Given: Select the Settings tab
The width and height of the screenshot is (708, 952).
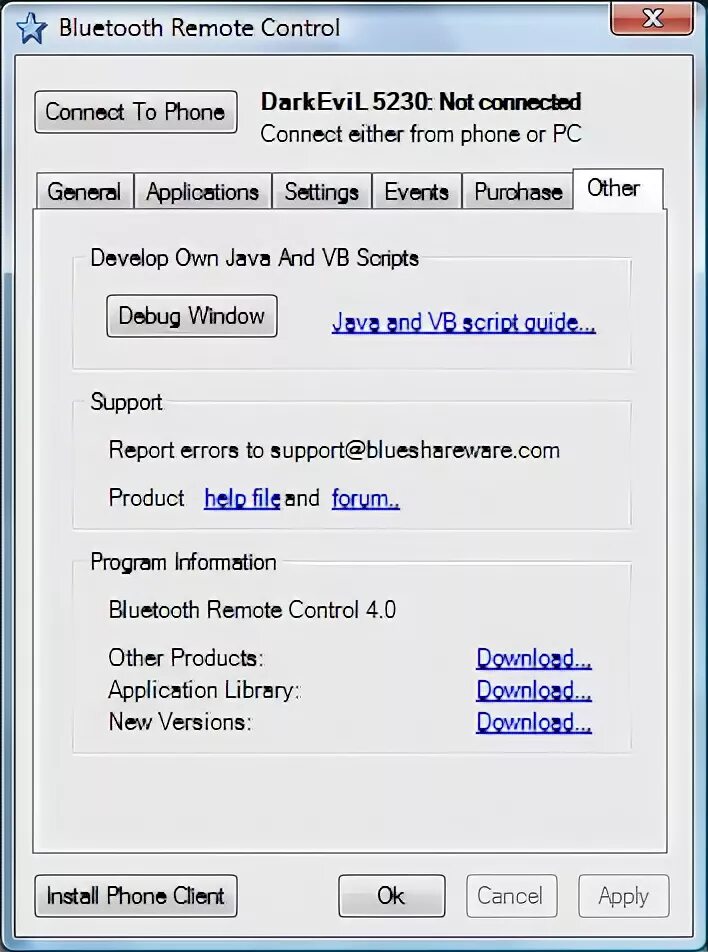Looking at the screenshot, I should pos(321,192).
